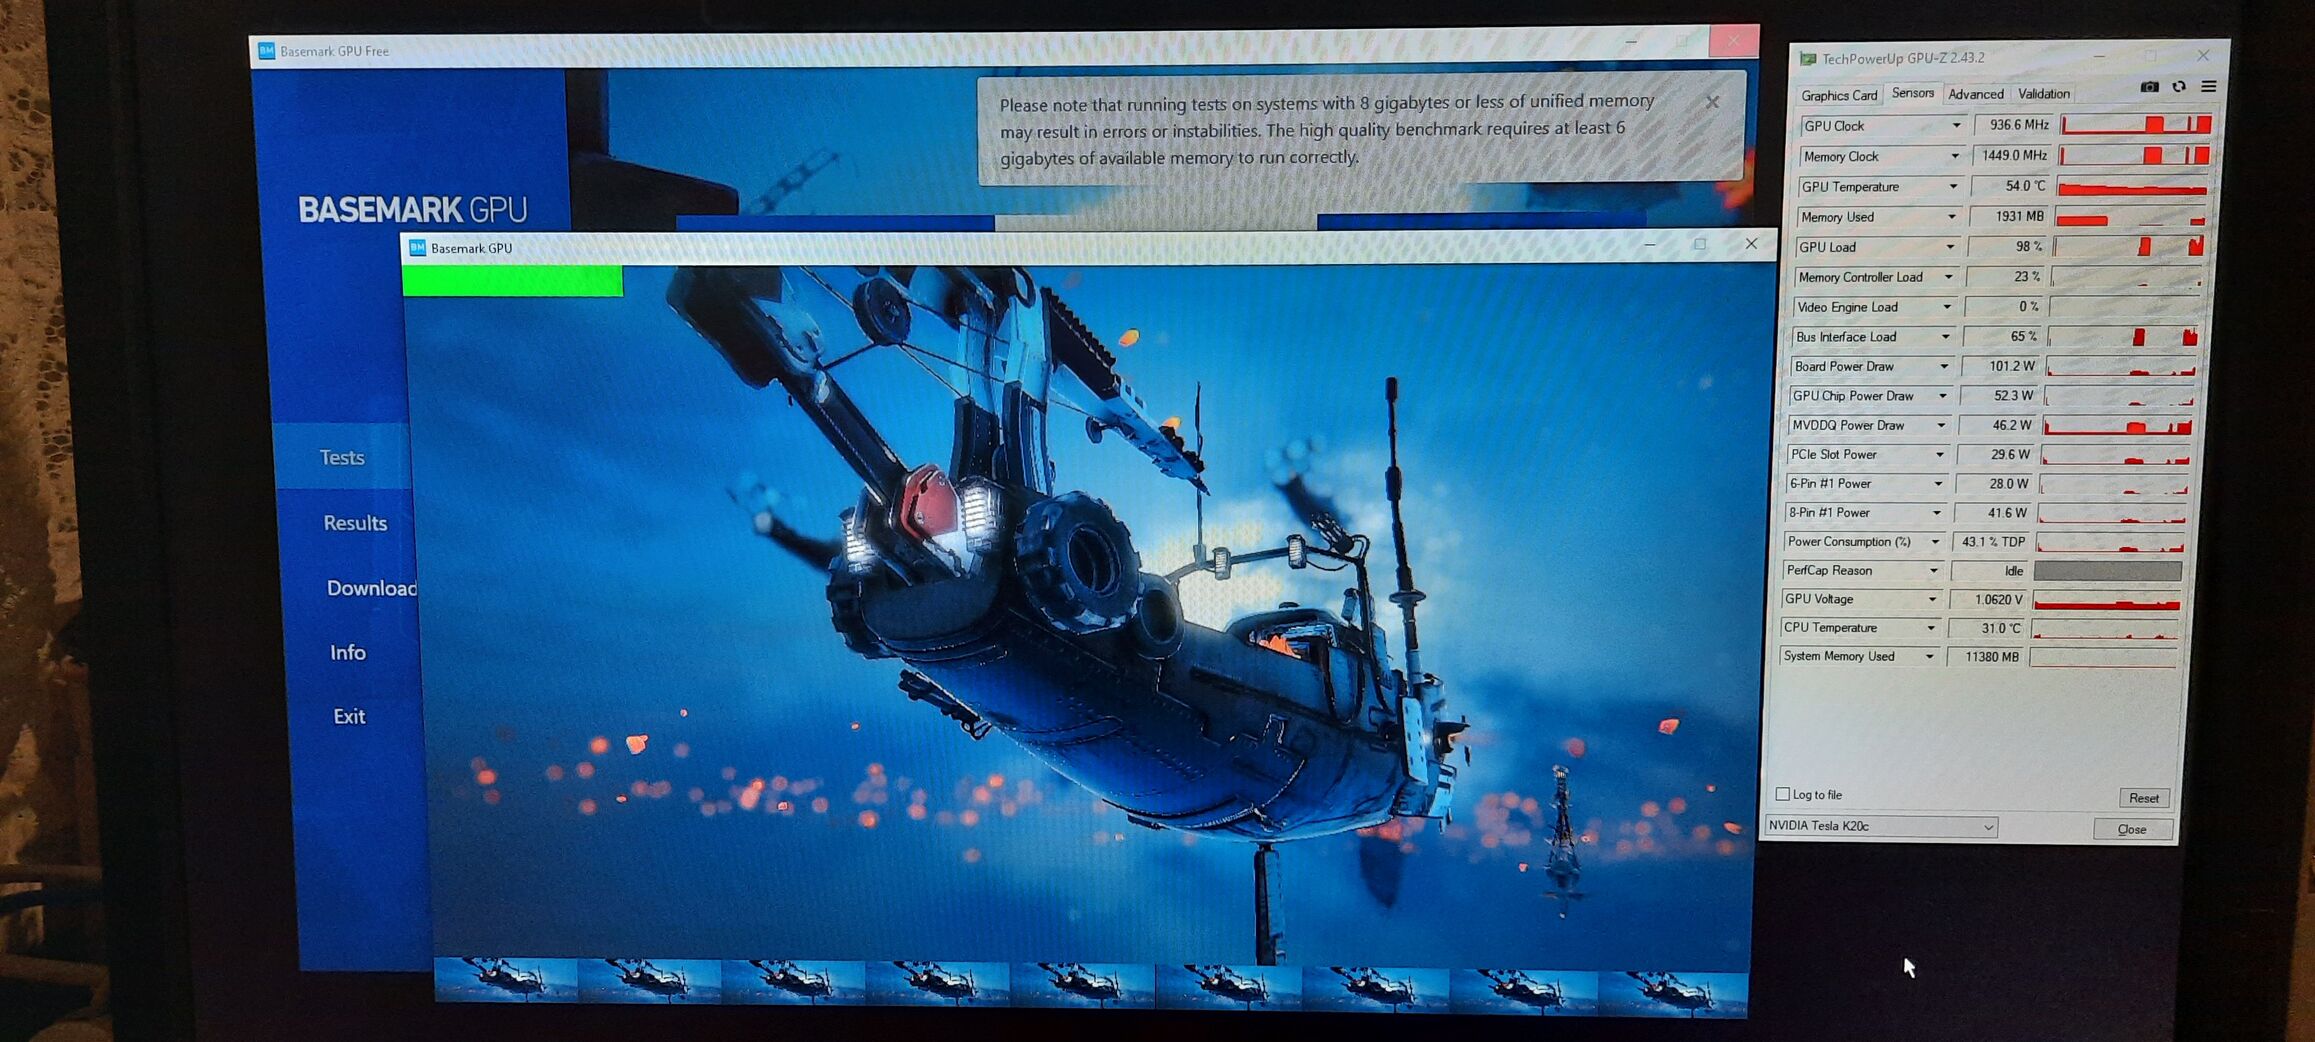Expand the Video Engine Load dropdown
This screenshot has width=2315, height=1042.
1947,307
